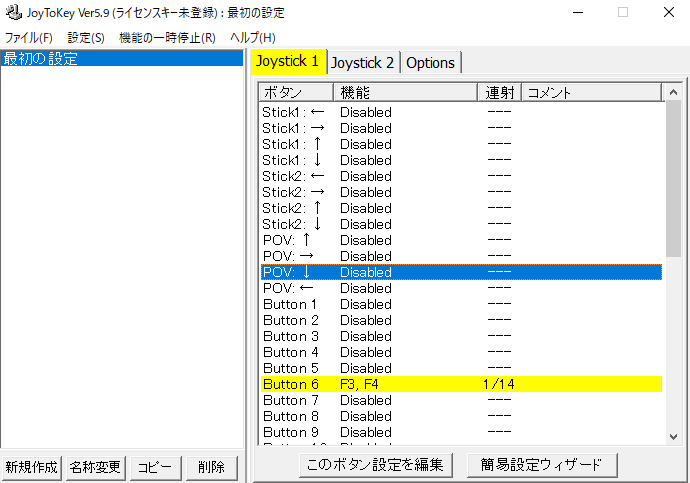Open the ヘルプ(H) menu
Viewport: 690px width, 483px height.
pos(253,38)
